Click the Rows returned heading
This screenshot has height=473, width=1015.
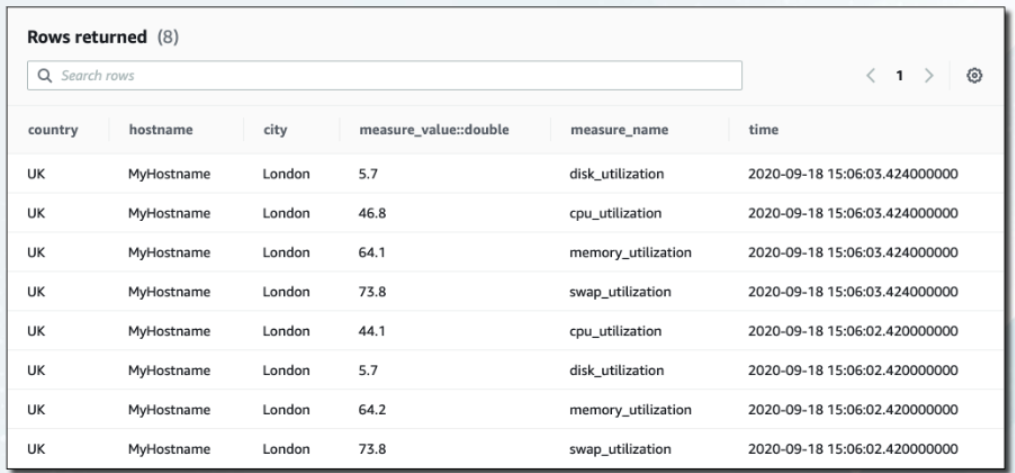(x=79, y=38)
